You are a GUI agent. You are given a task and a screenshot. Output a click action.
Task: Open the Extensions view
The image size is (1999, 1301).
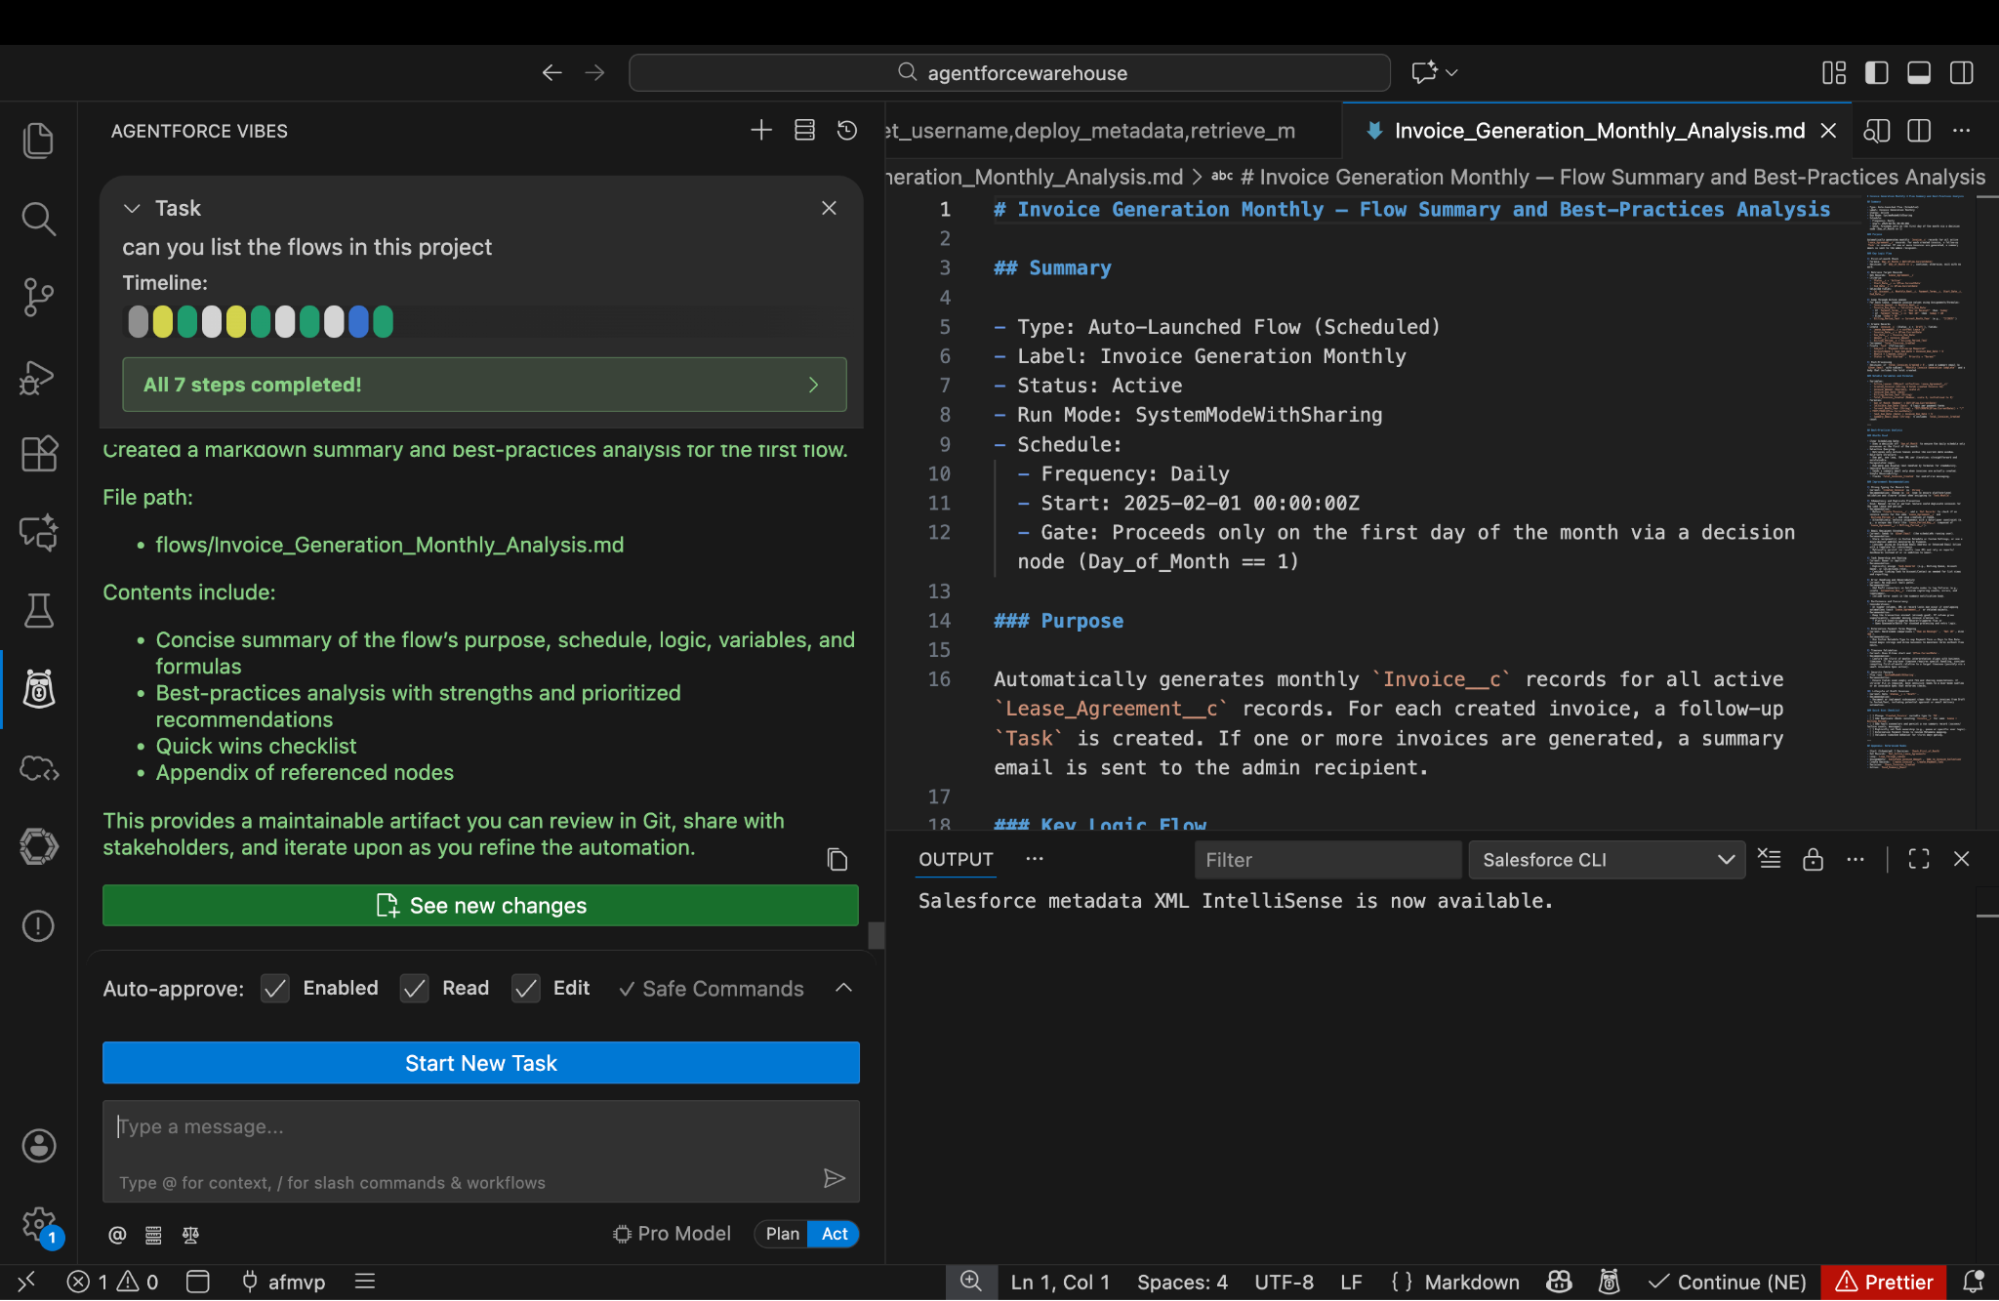[x=38, y=453]
